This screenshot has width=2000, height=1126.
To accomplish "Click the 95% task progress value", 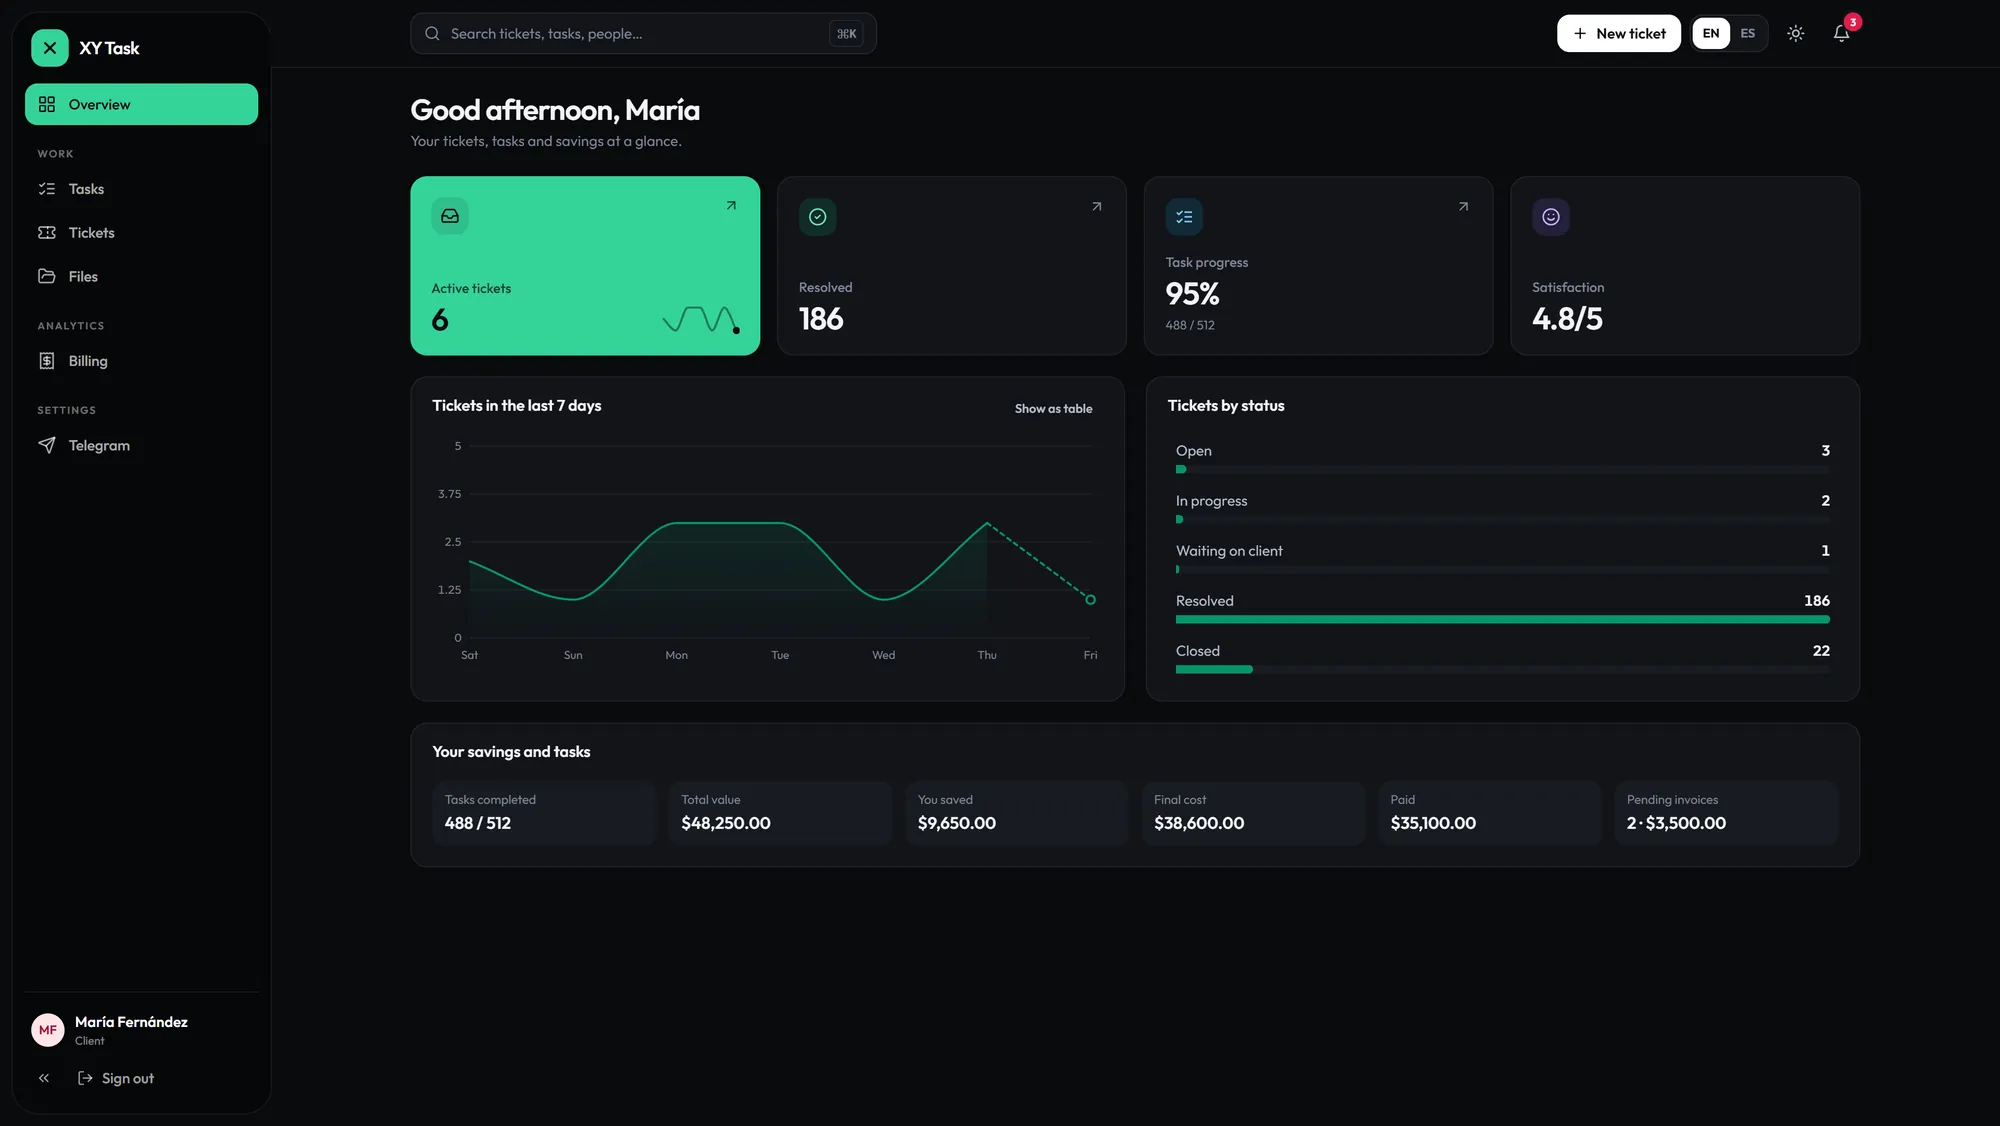I will click(1192, 294).
